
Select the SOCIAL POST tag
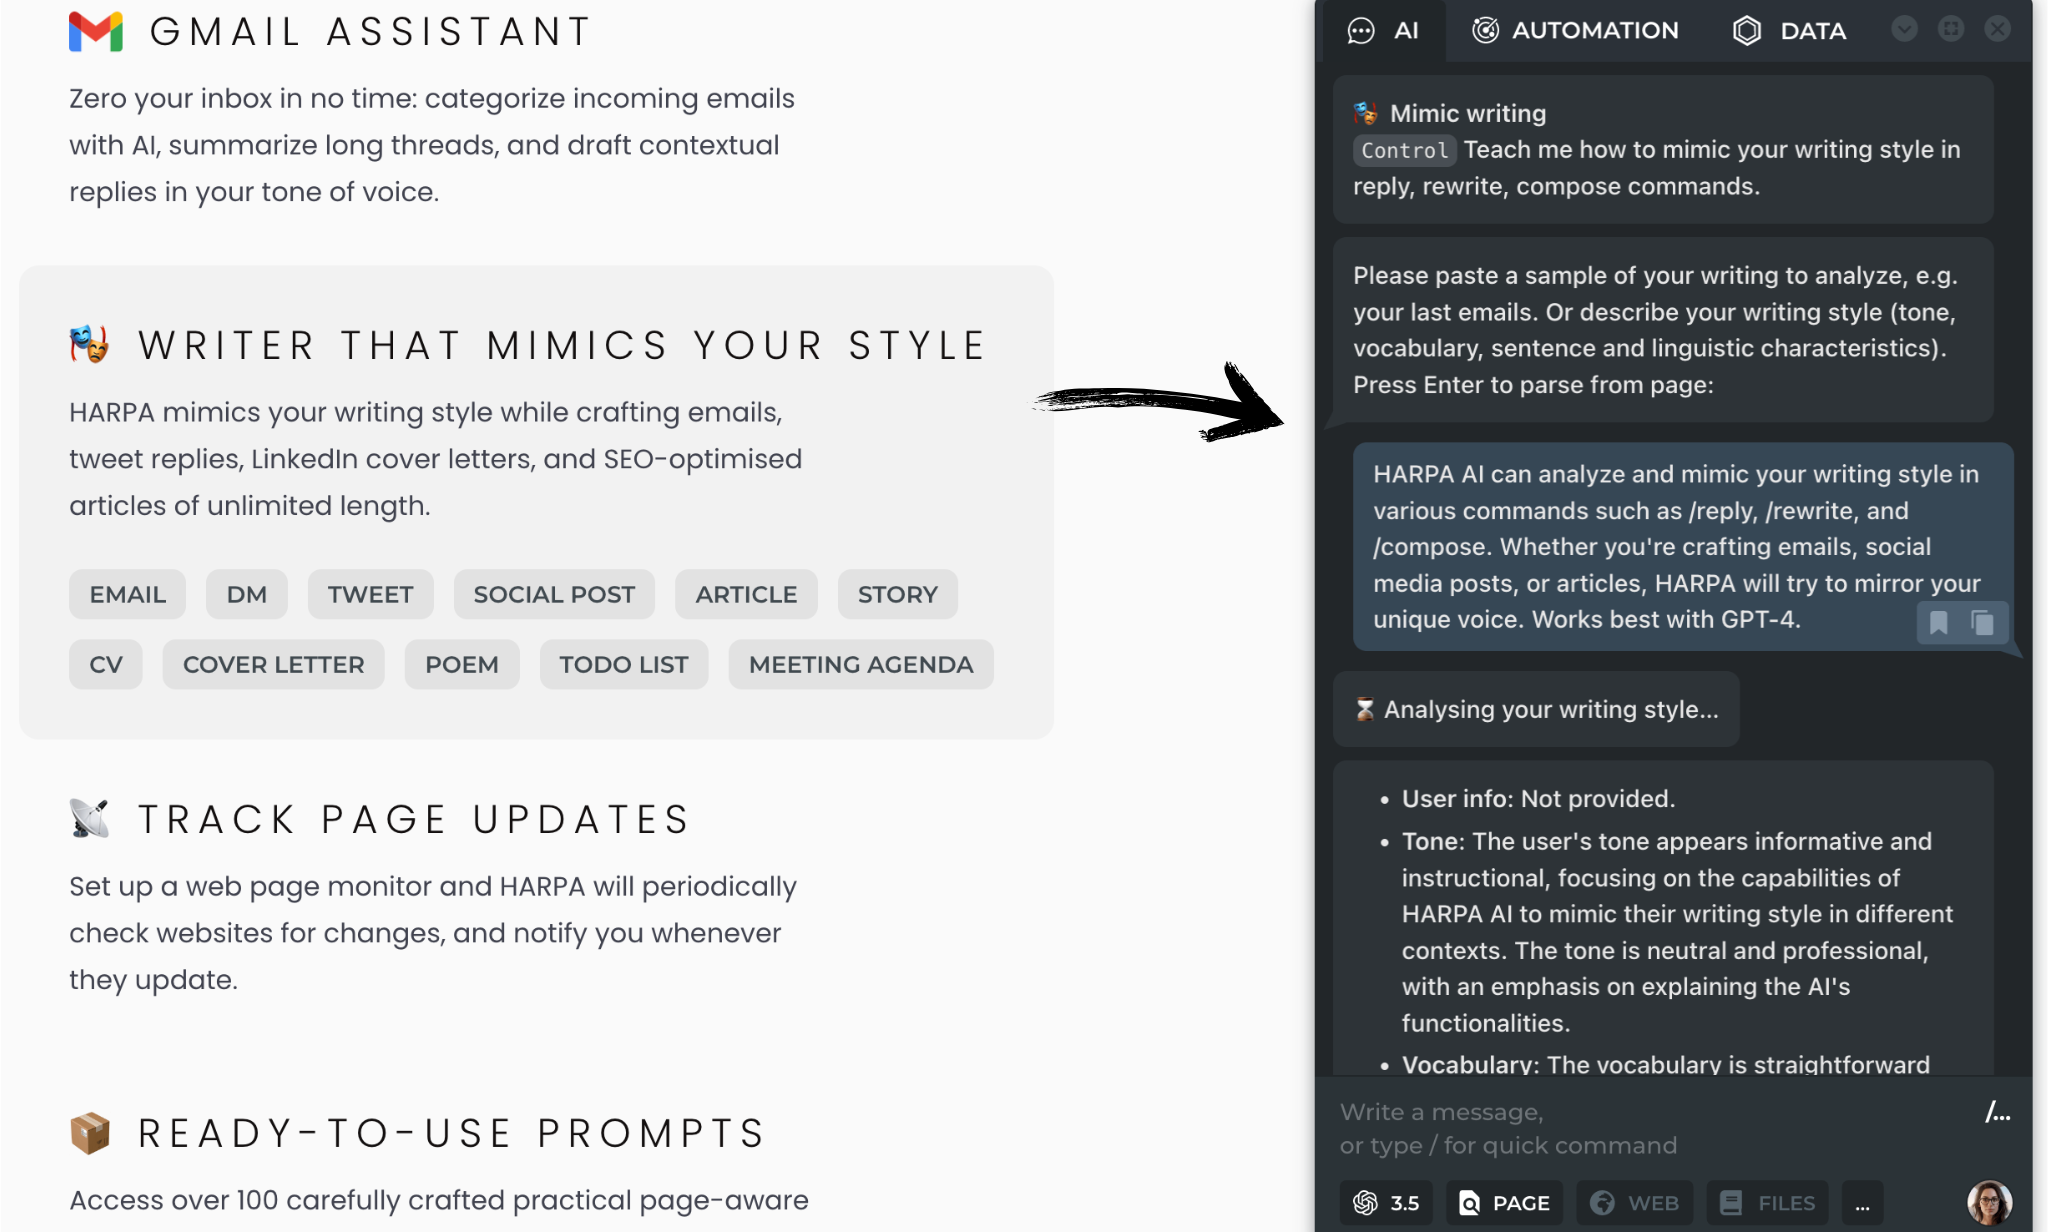coord(554,594)
